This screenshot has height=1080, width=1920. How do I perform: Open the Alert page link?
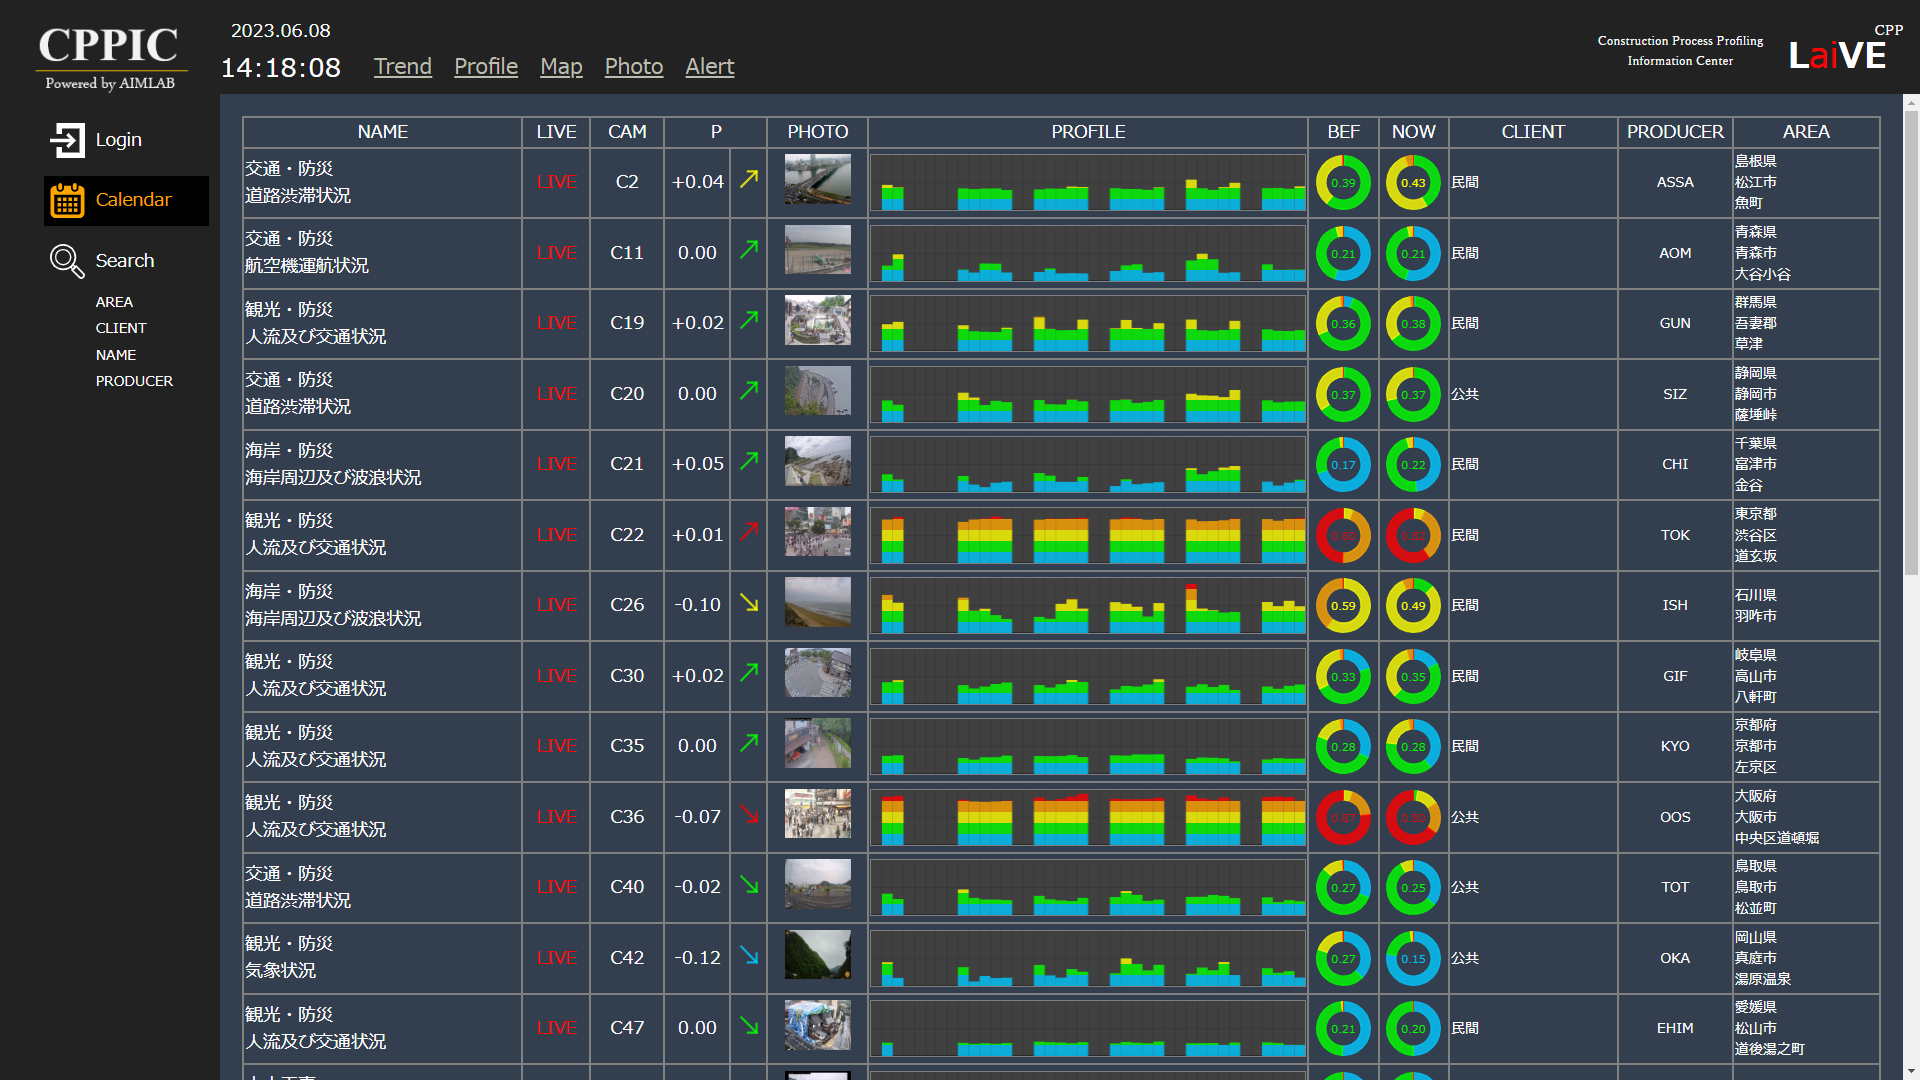tap(709, 66)
